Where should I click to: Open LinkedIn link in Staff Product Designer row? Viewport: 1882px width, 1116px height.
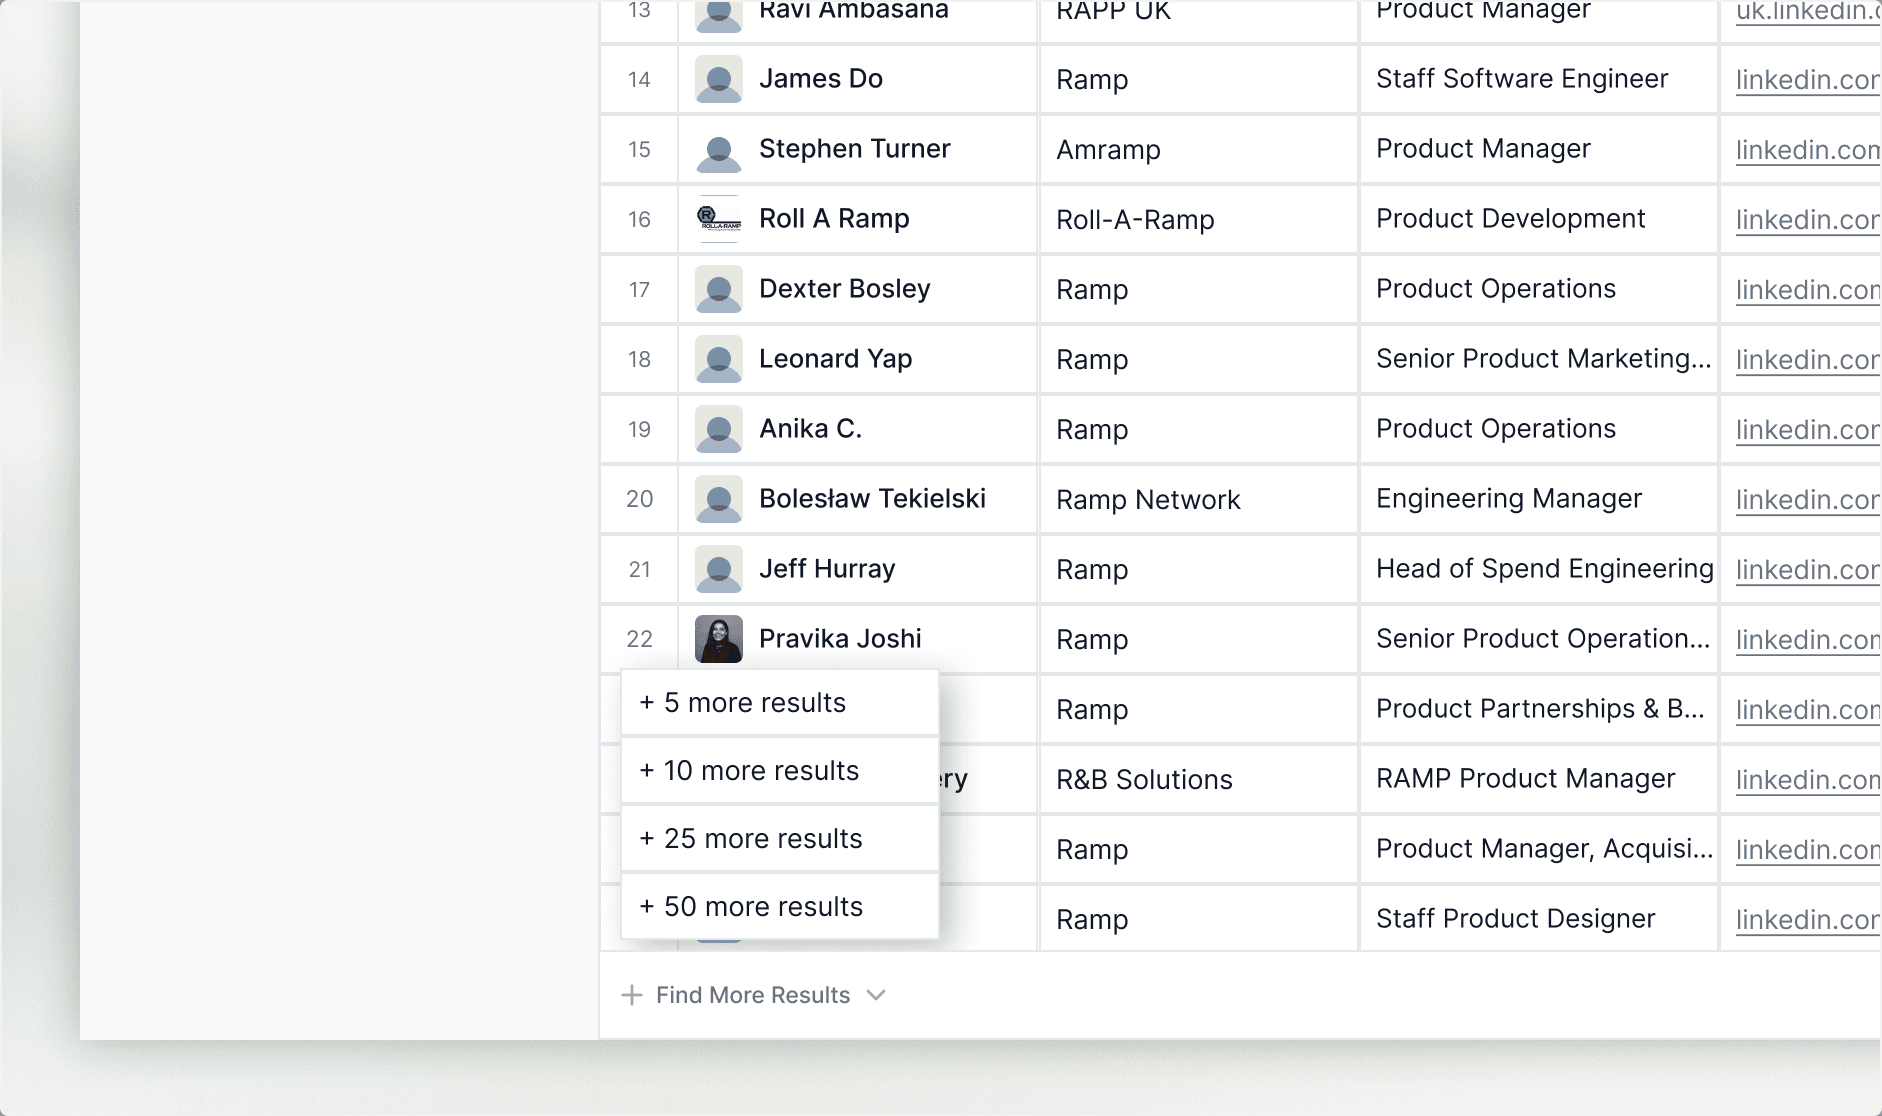click(1808, 920)
